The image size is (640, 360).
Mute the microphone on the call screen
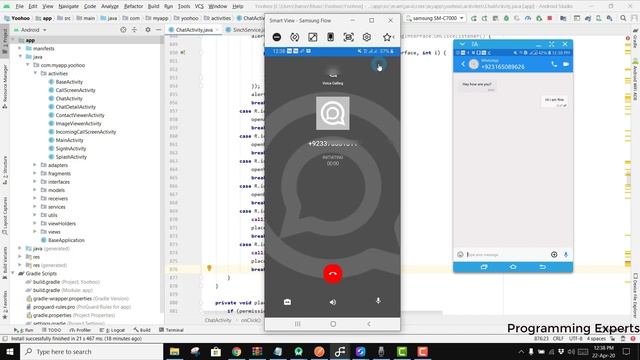(378, 301)
